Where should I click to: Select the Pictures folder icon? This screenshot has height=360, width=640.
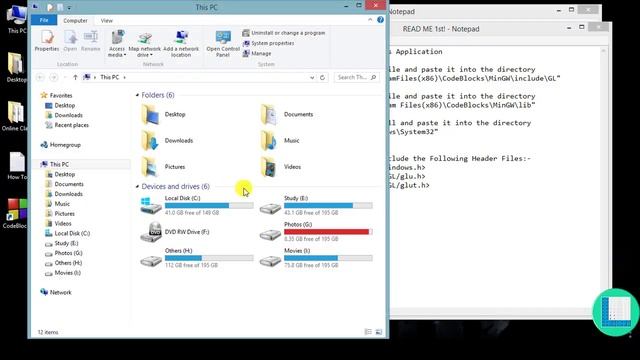pos(150,167)
